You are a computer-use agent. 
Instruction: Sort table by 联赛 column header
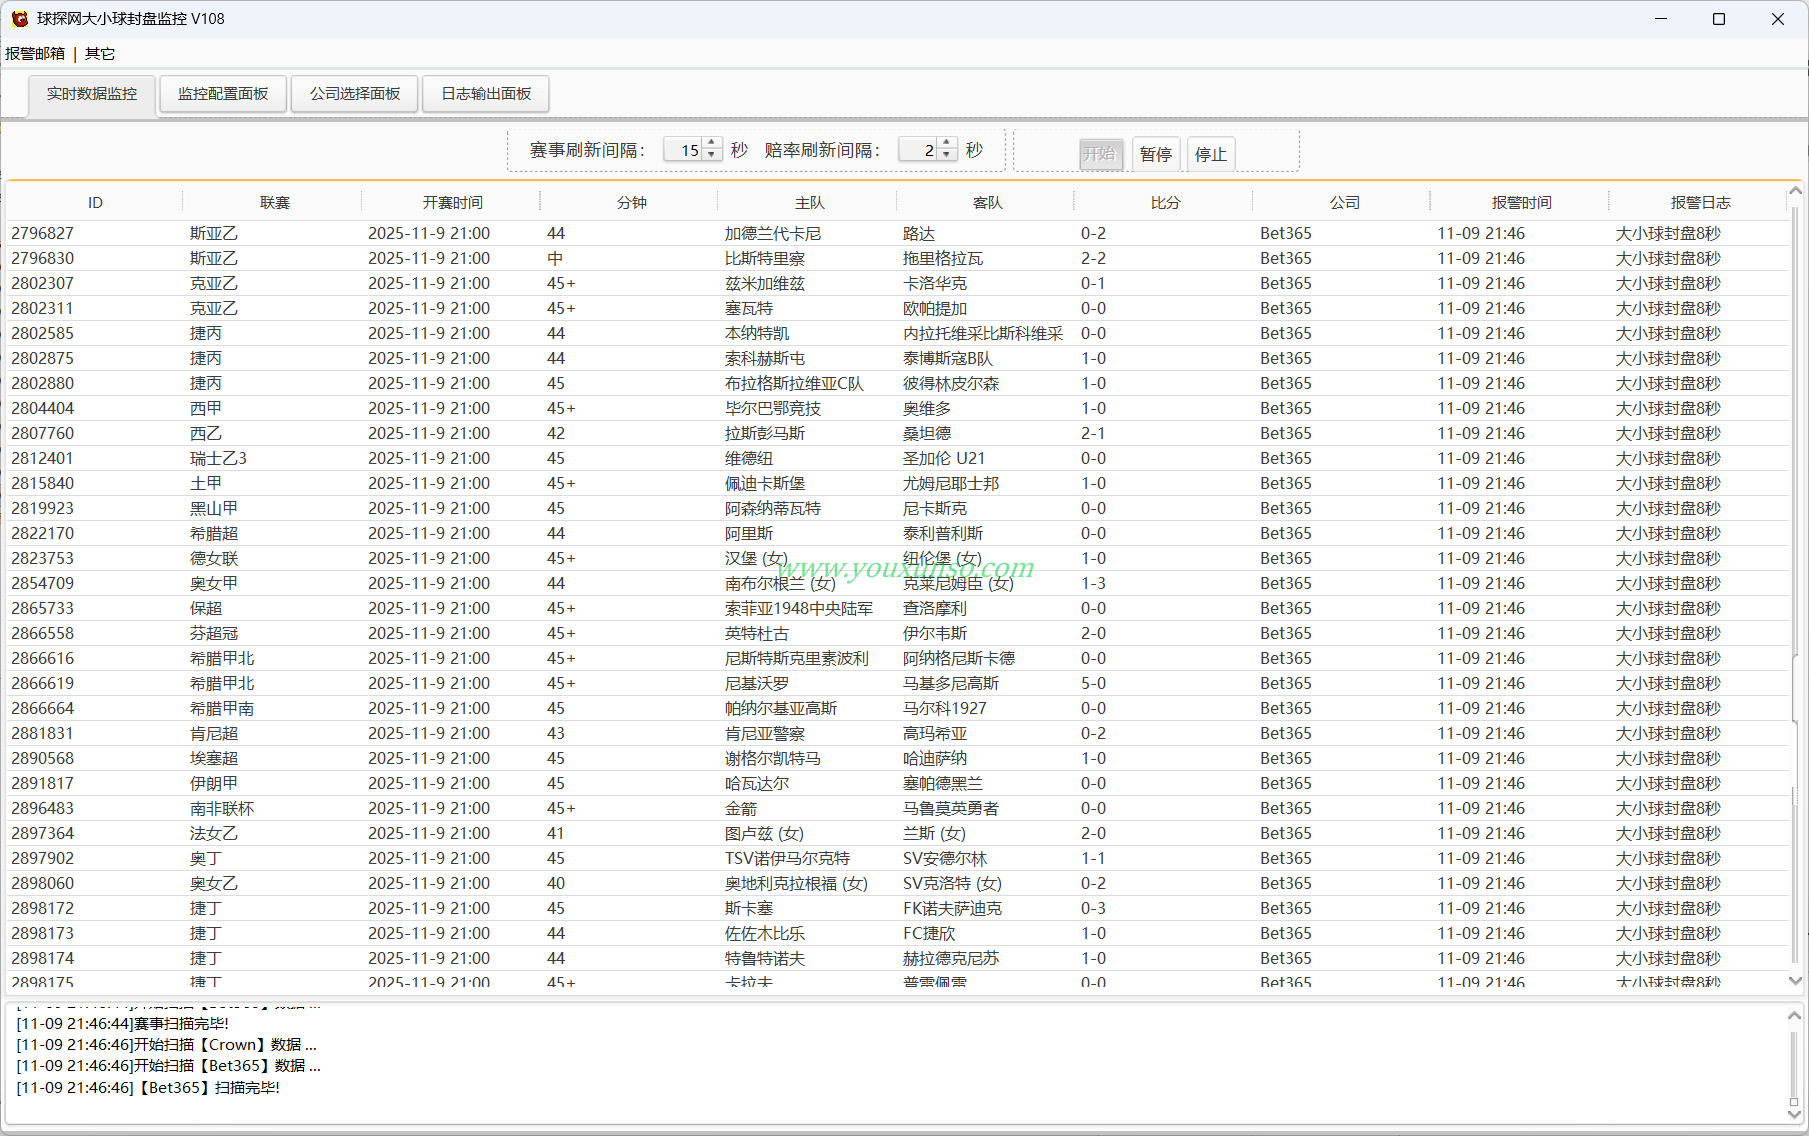pyautogui.click(x=274, y=202)
